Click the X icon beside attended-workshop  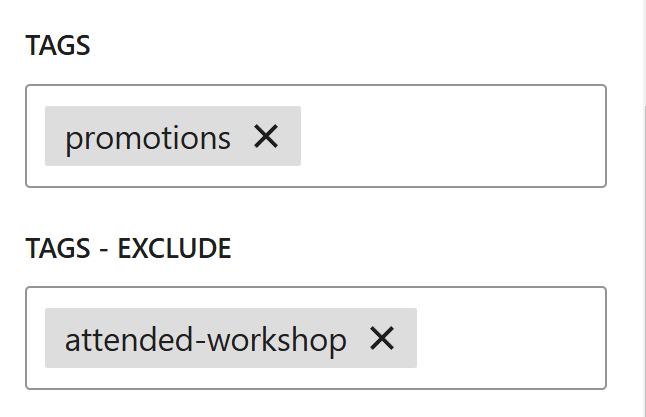pyautogui.click(x=382, y=339)
